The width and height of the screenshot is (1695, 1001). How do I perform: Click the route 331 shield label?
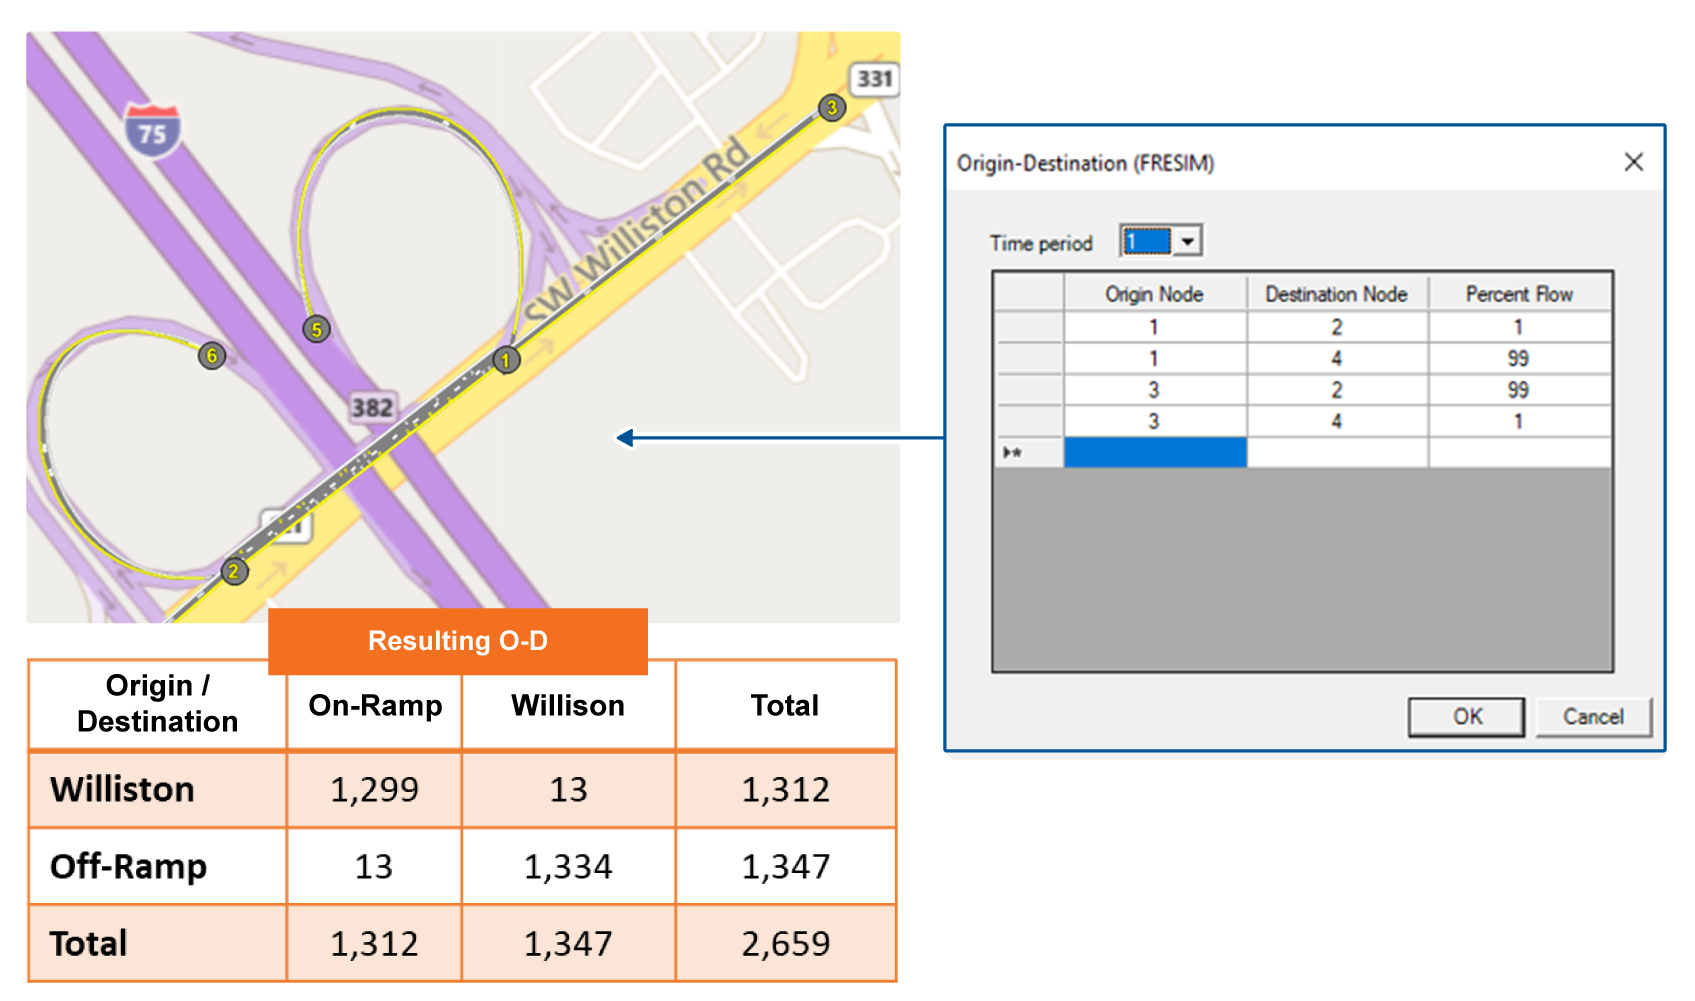[x=874, y=79]
